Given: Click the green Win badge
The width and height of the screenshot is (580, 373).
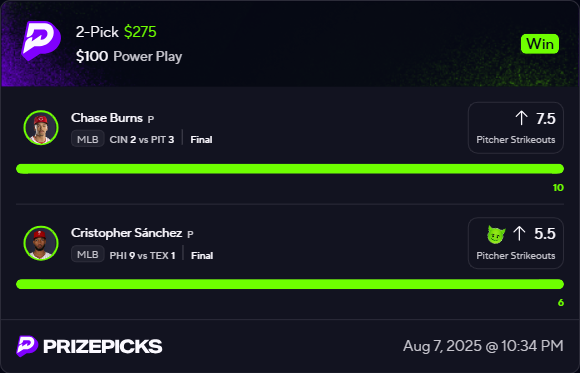Looking at the screenshot, I should pyautogui.click(x=540, y=44).
